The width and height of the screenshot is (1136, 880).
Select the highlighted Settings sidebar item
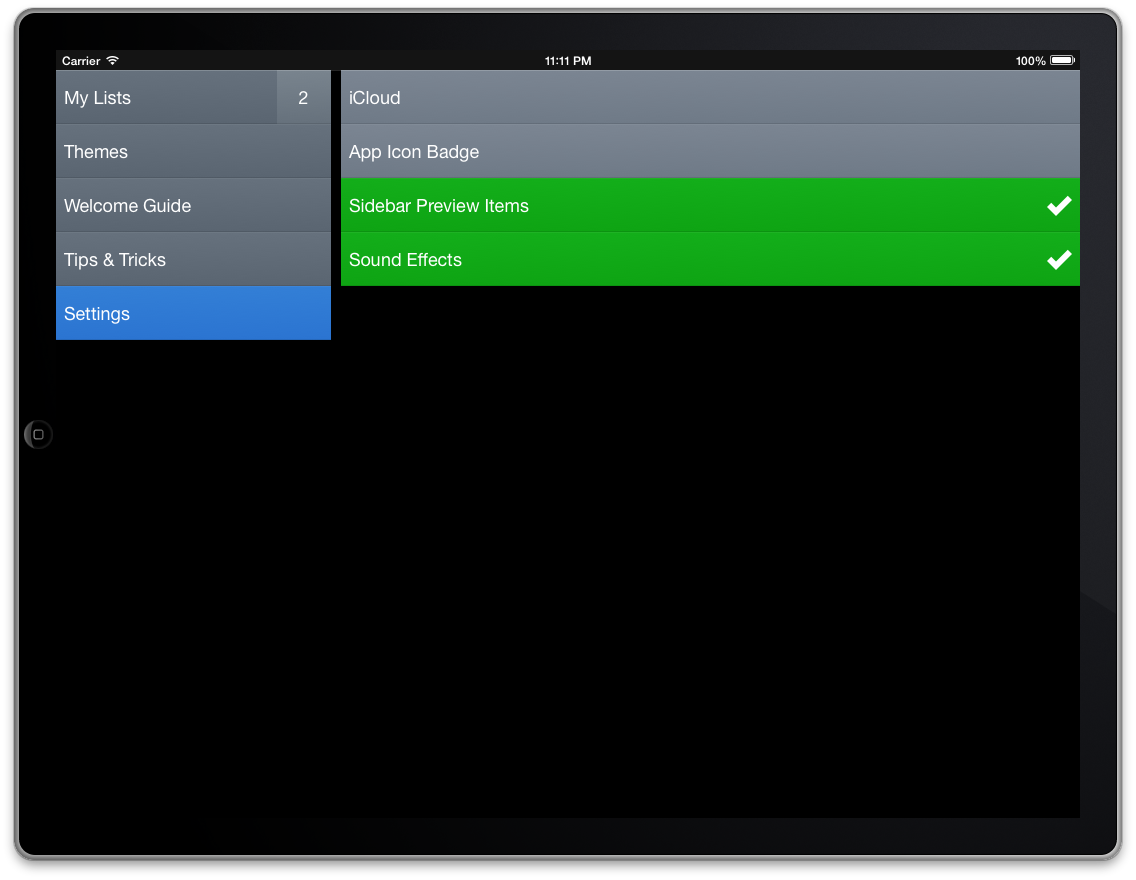tap(193, 314)
